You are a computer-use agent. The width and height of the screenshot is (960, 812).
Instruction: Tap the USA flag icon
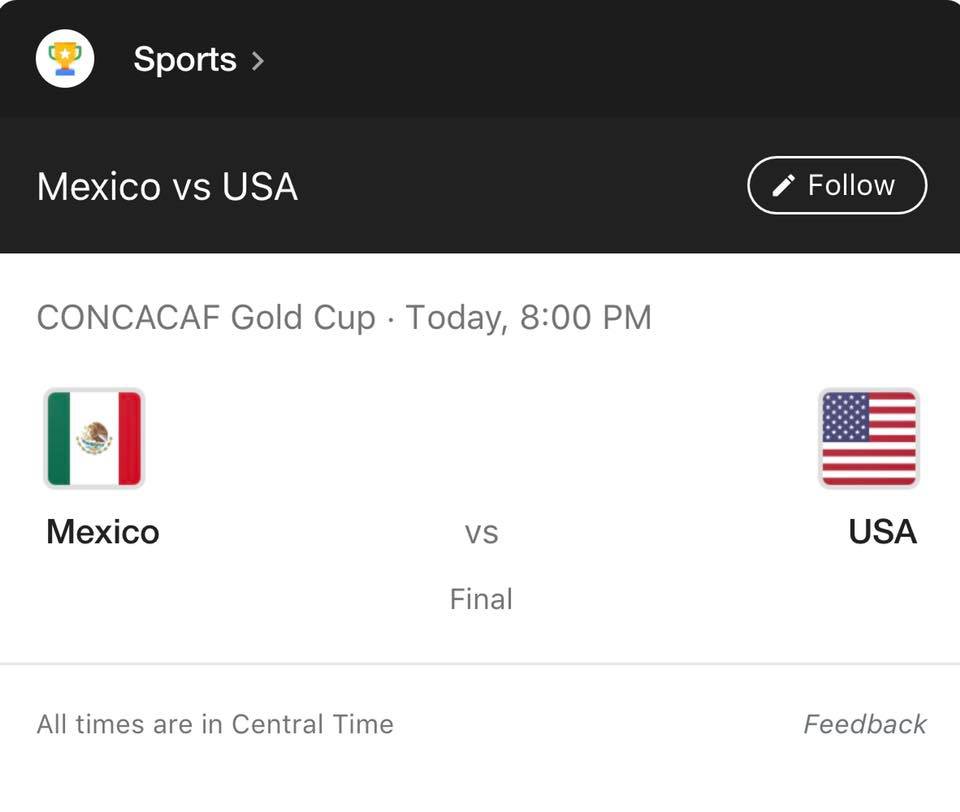point(868,438)
